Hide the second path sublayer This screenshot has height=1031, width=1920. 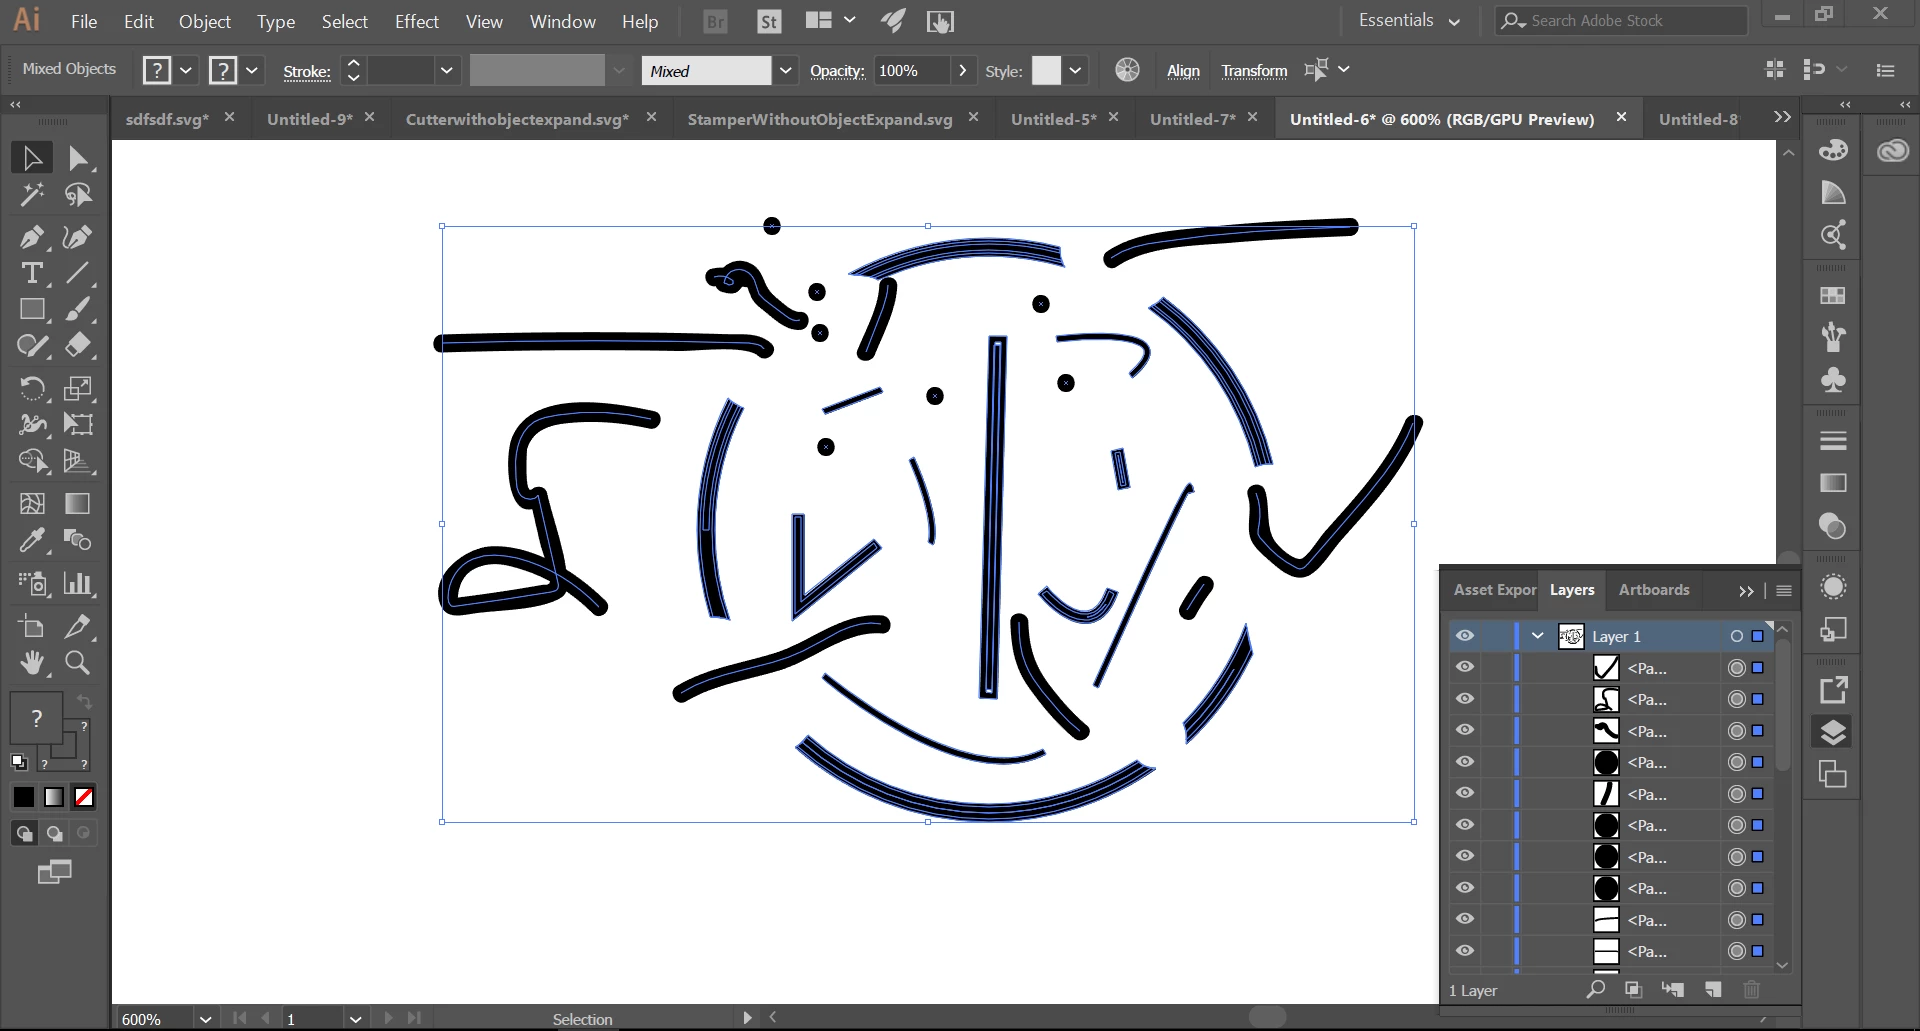coord(1465,698)
